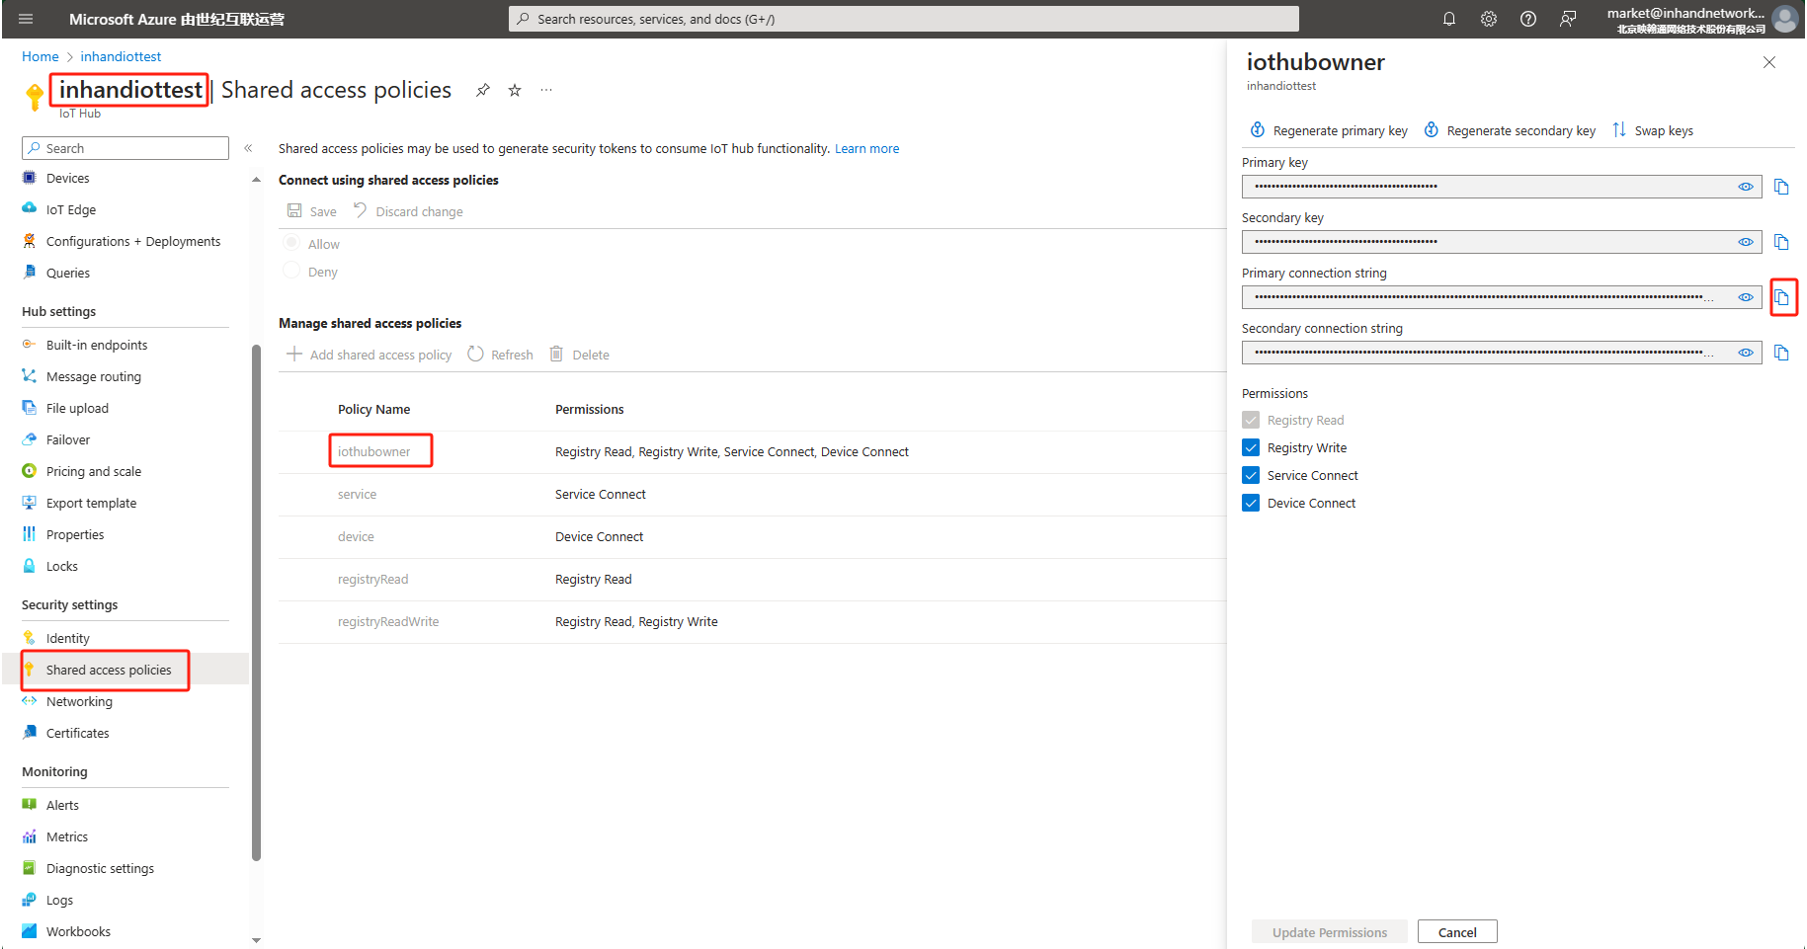Collapse the left navigation sidebar
The image size is (1807, 949).
248,148
